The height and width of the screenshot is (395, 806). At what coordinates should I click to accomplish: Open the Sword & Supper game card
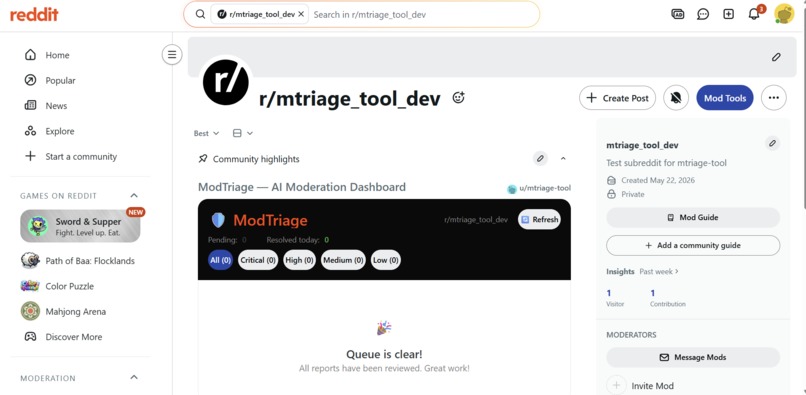[x=80, y=226]
